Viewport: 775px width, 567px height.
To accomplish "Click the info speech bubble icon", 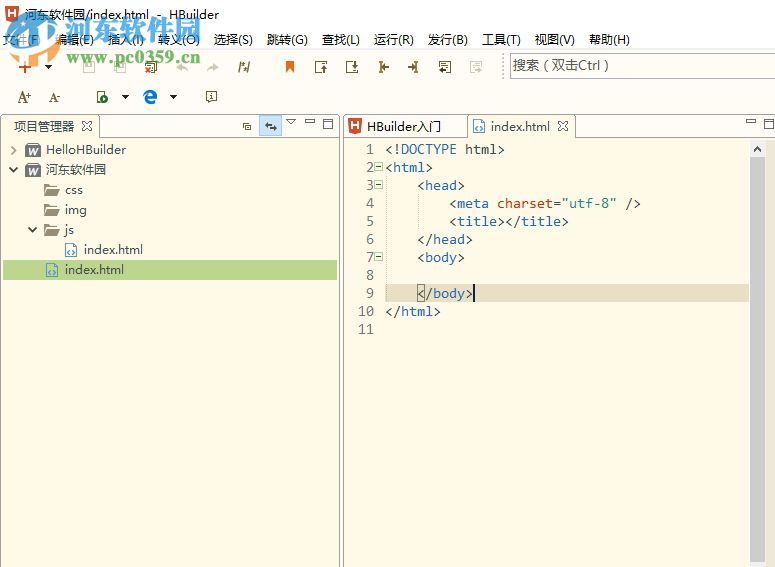I will (212, 97).
